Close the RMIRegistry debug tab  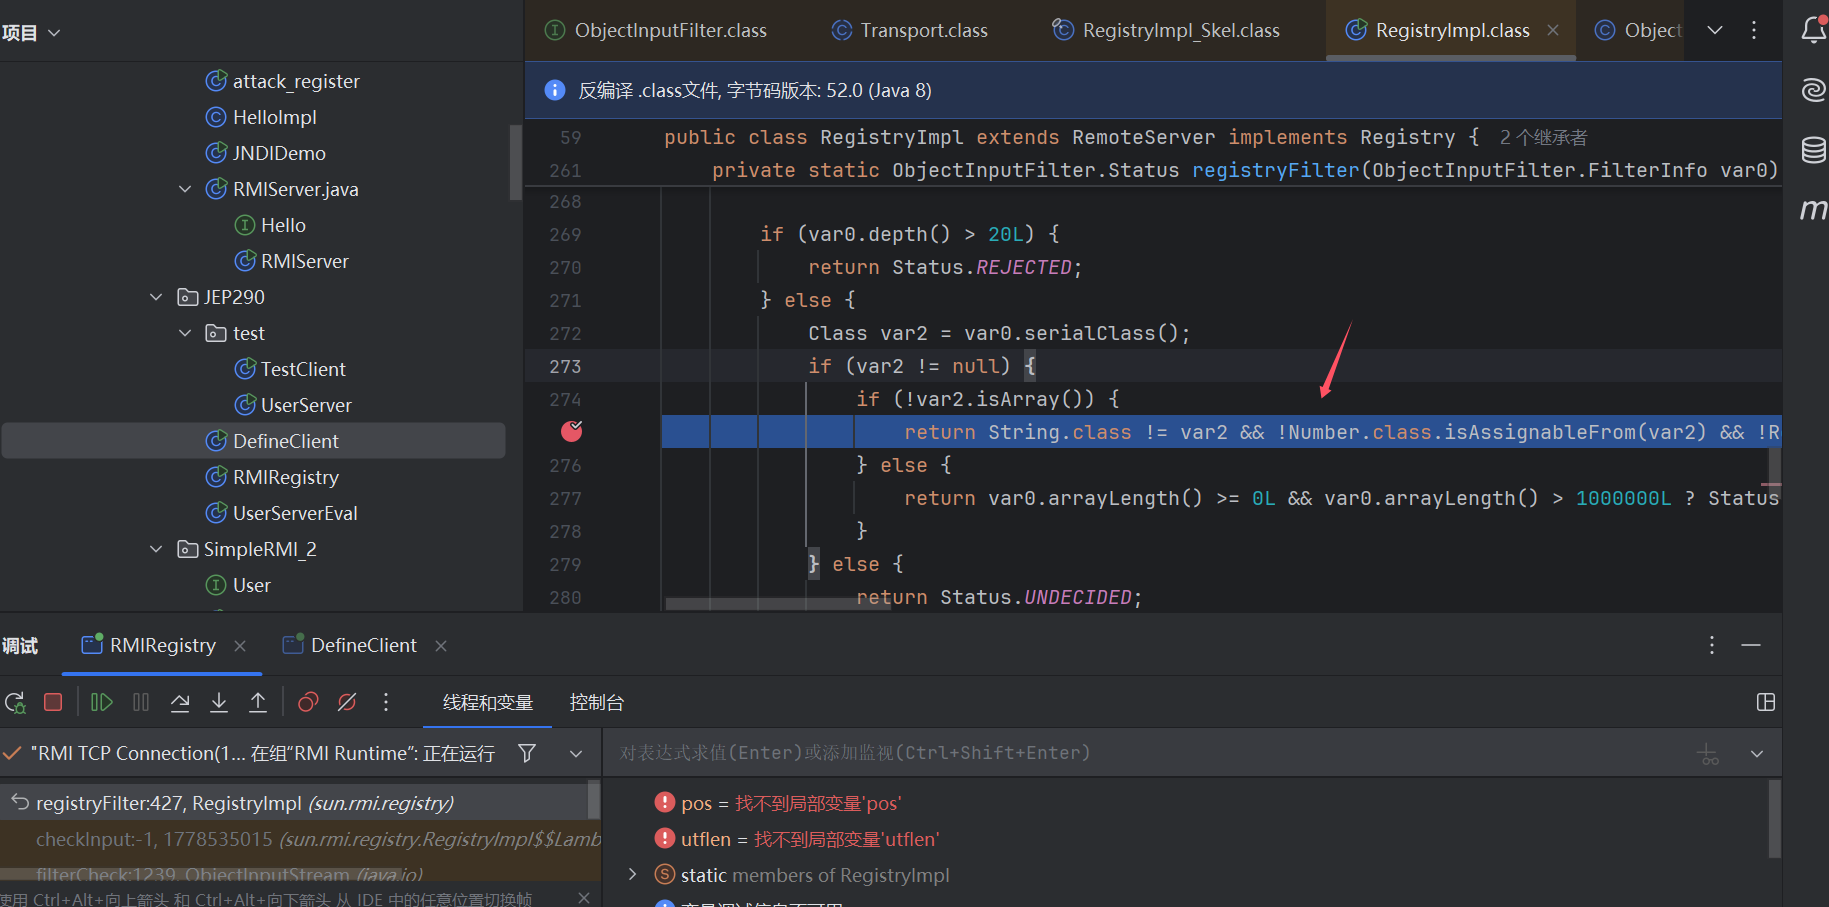pos(240,646)
